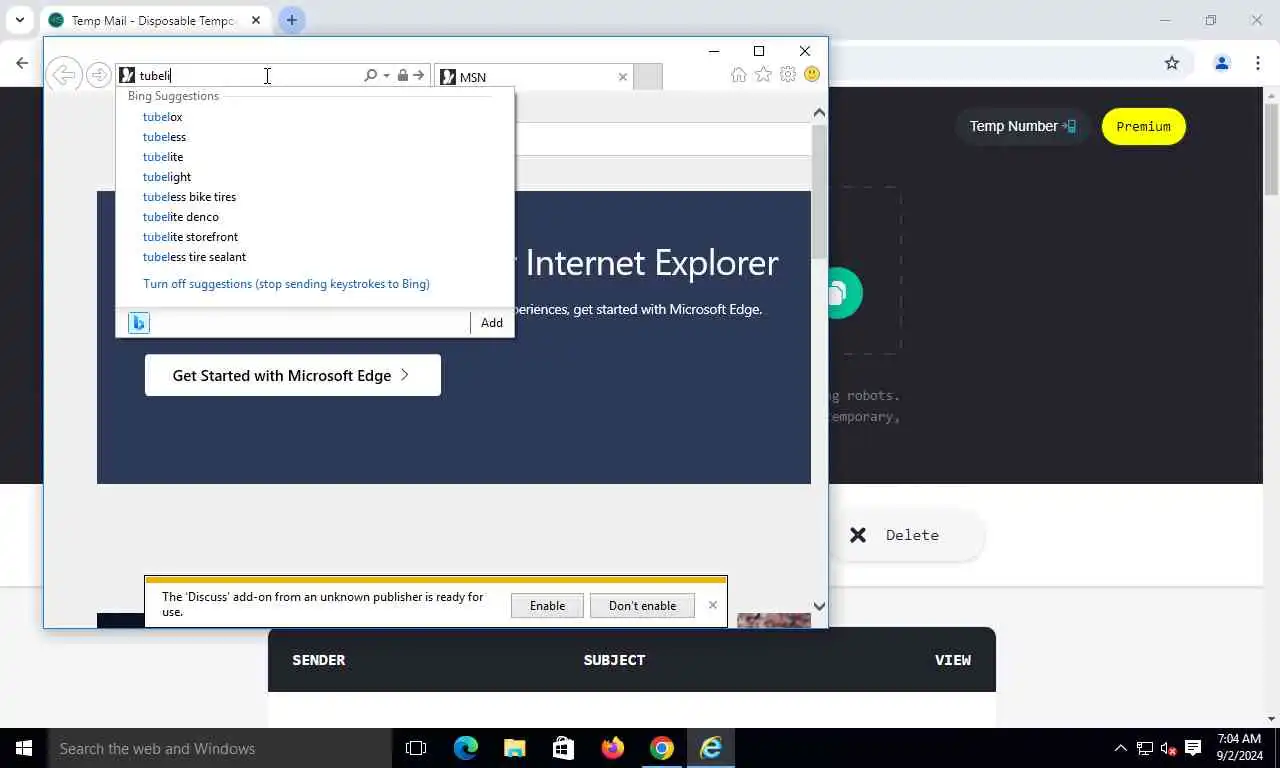1280x768 pixels.
Task: Click Internet Explorer taskbar icon
Action: [711, 748]
